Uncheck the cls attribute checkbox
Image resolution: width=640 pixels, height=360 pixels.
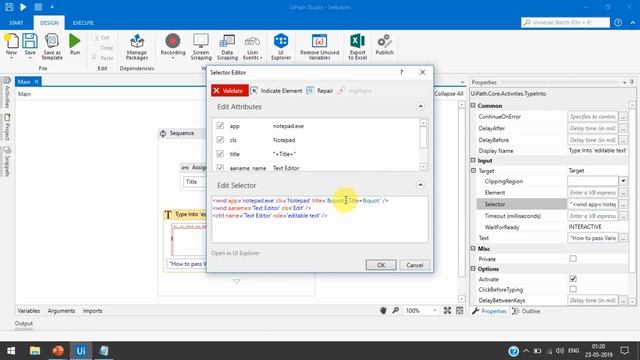point(220,140)
